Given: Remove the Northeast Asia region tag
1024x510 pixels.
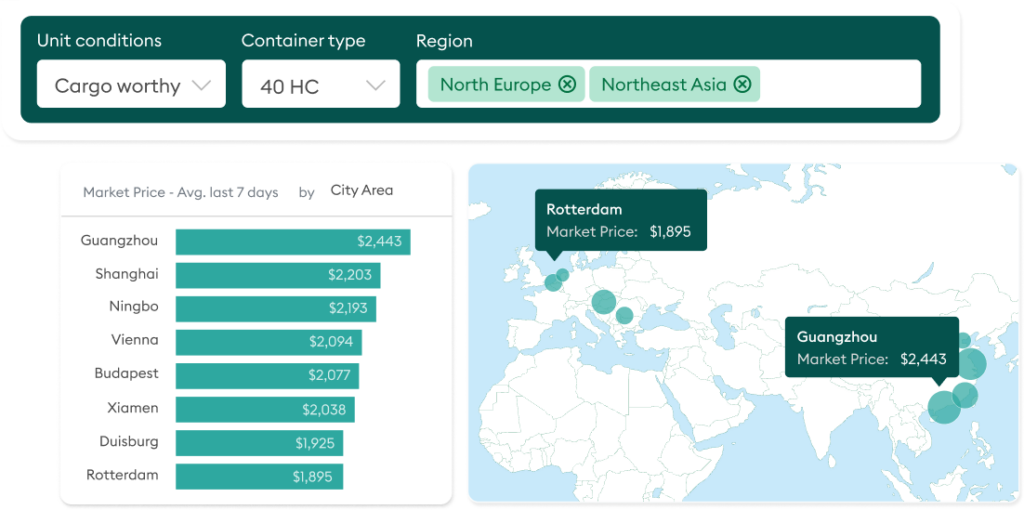Looking at the screenshot, I should click(x=742, y=85).
